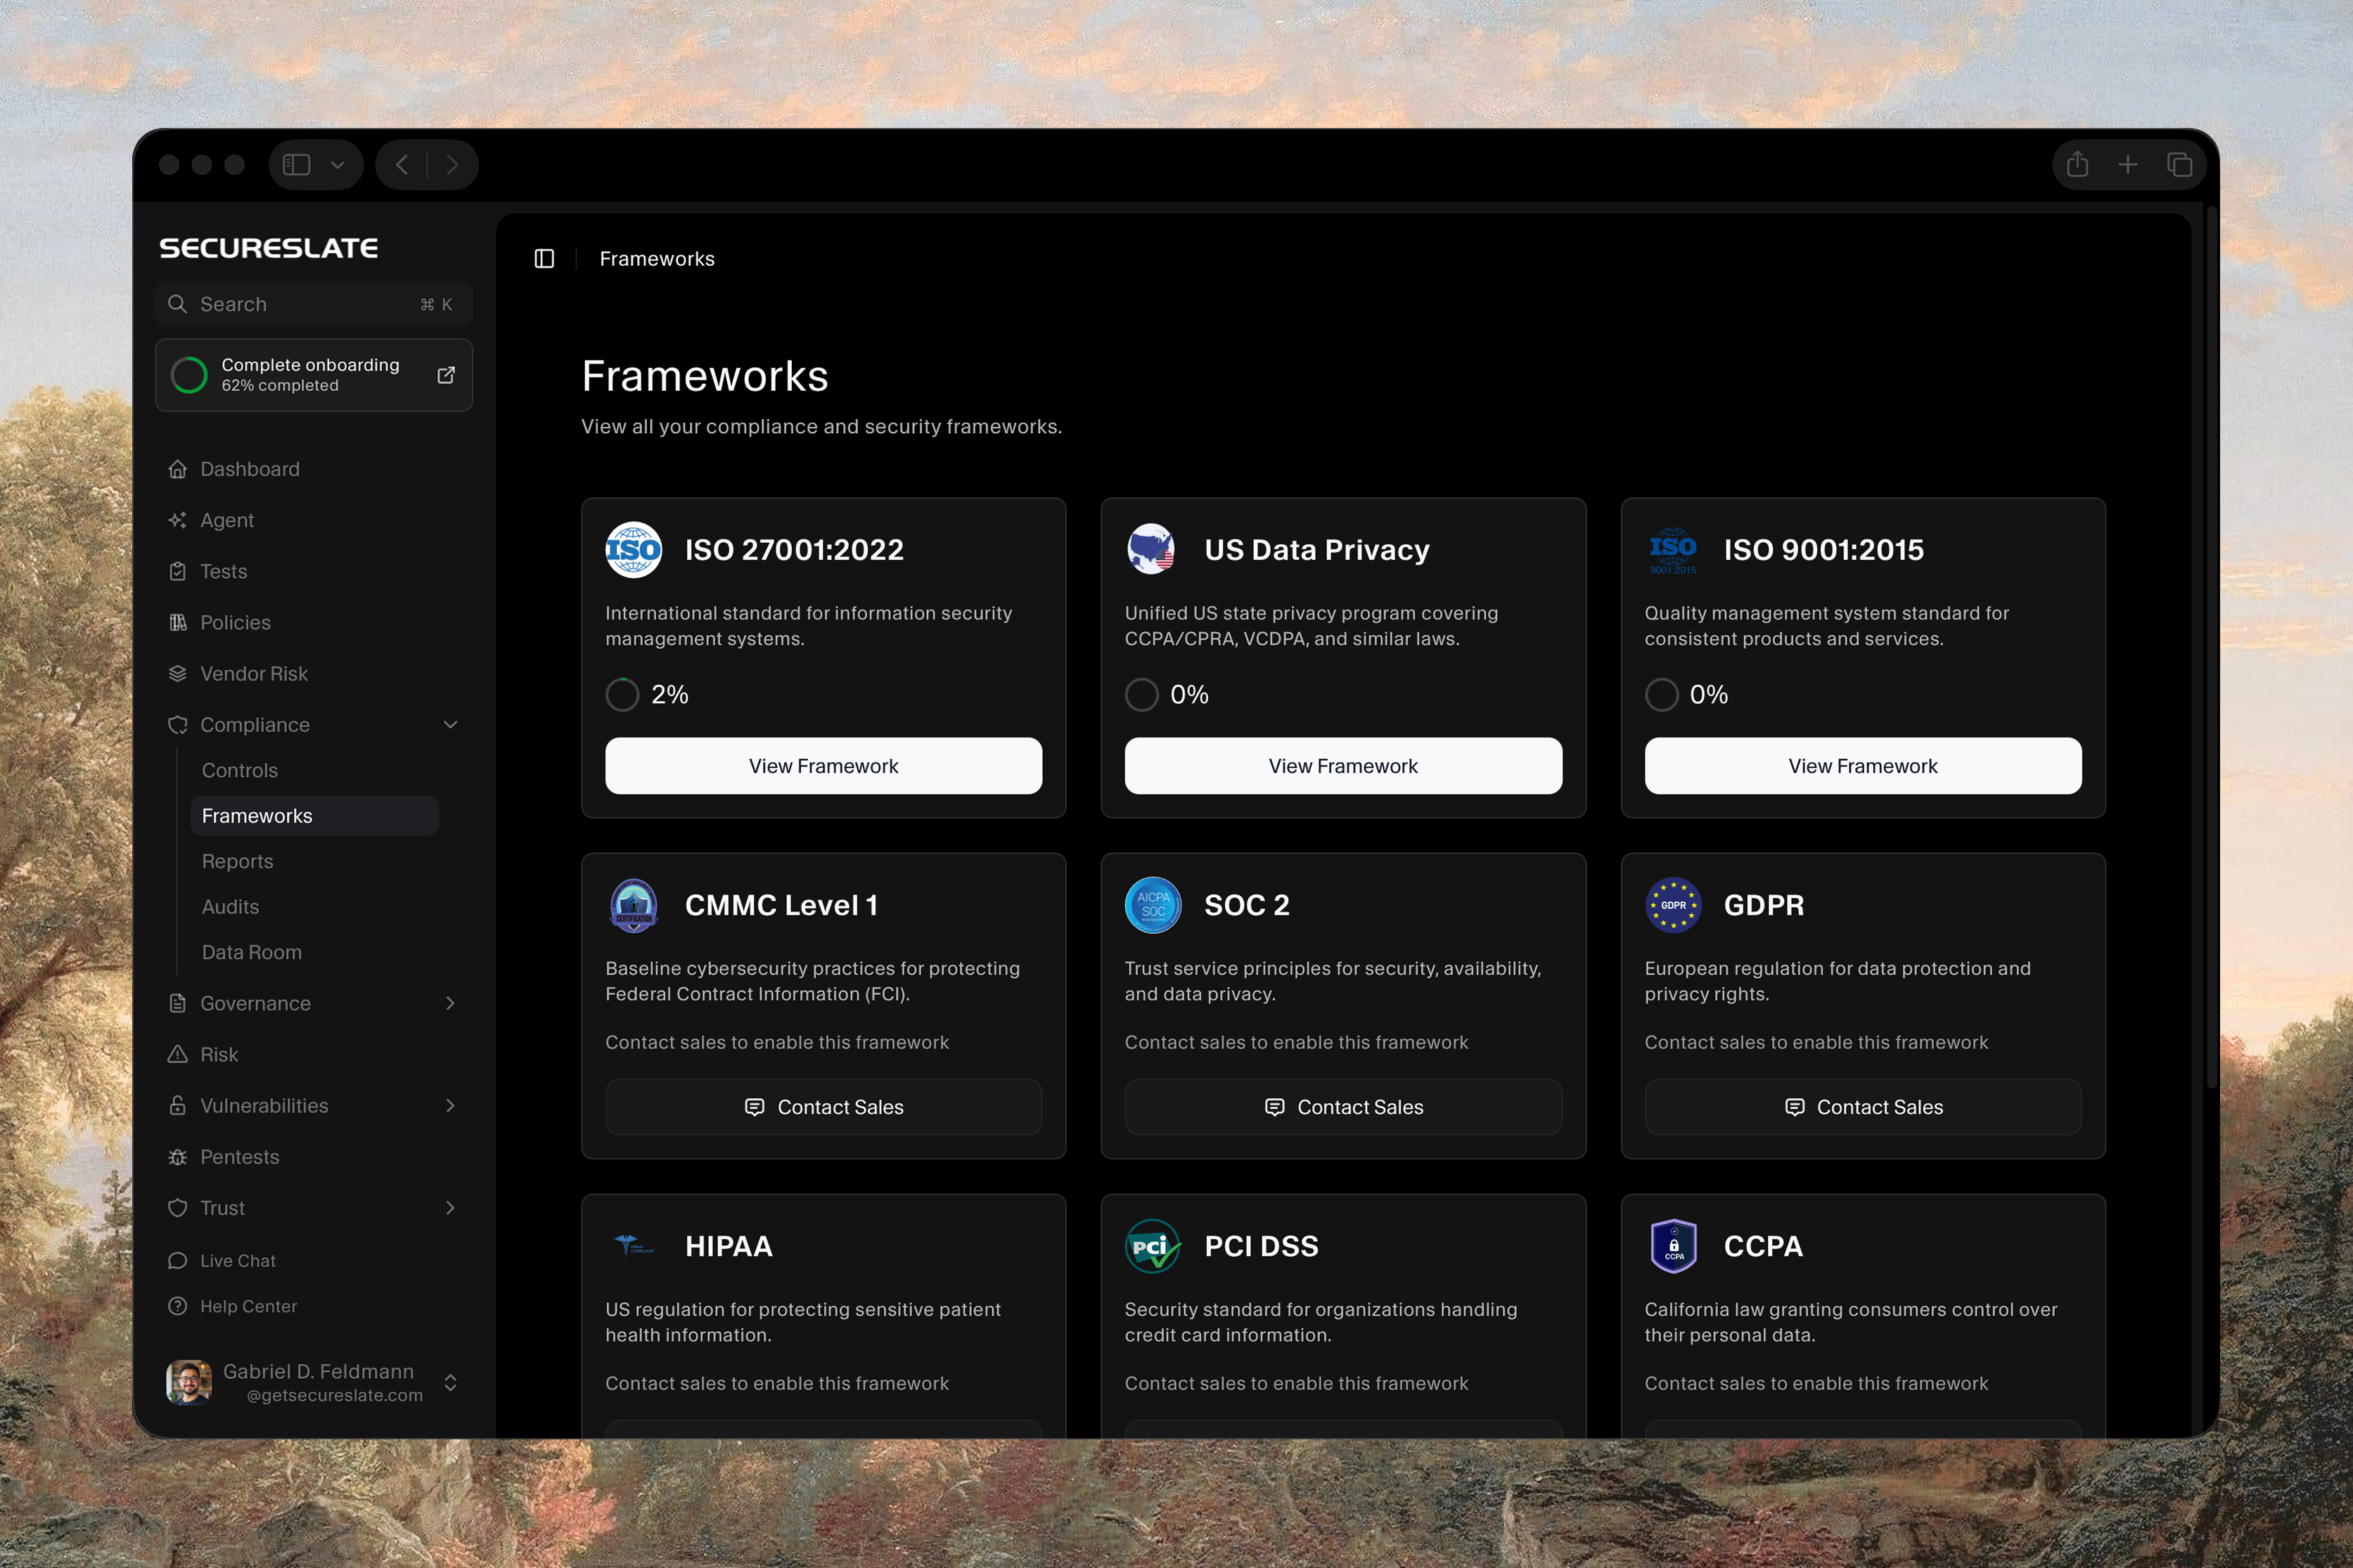The height and width of the screenshot is (1568, 2353).
Task: Open account switcher next to Gabriel D. Feldmann
Action: 450,1382
